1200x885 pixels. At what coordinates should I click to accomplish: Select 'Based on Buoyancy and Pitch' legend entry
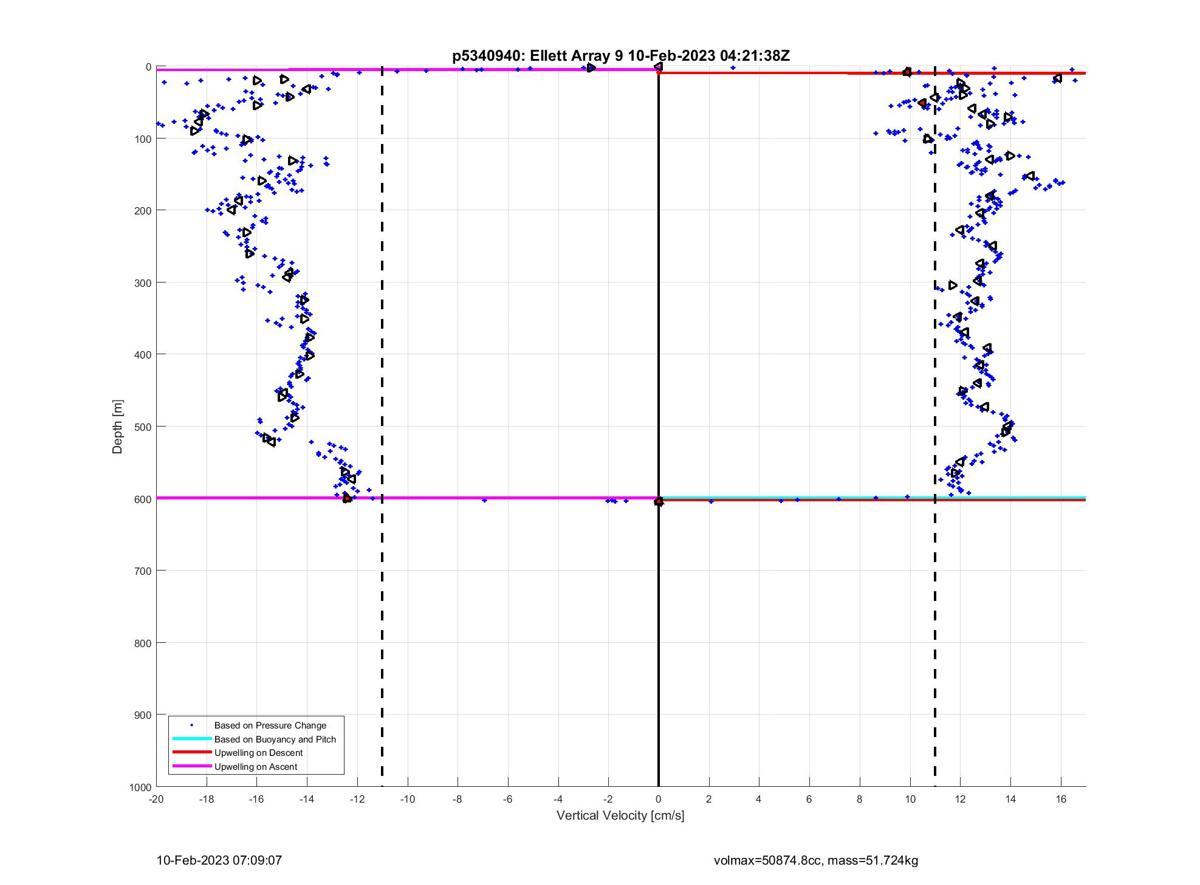275,739
